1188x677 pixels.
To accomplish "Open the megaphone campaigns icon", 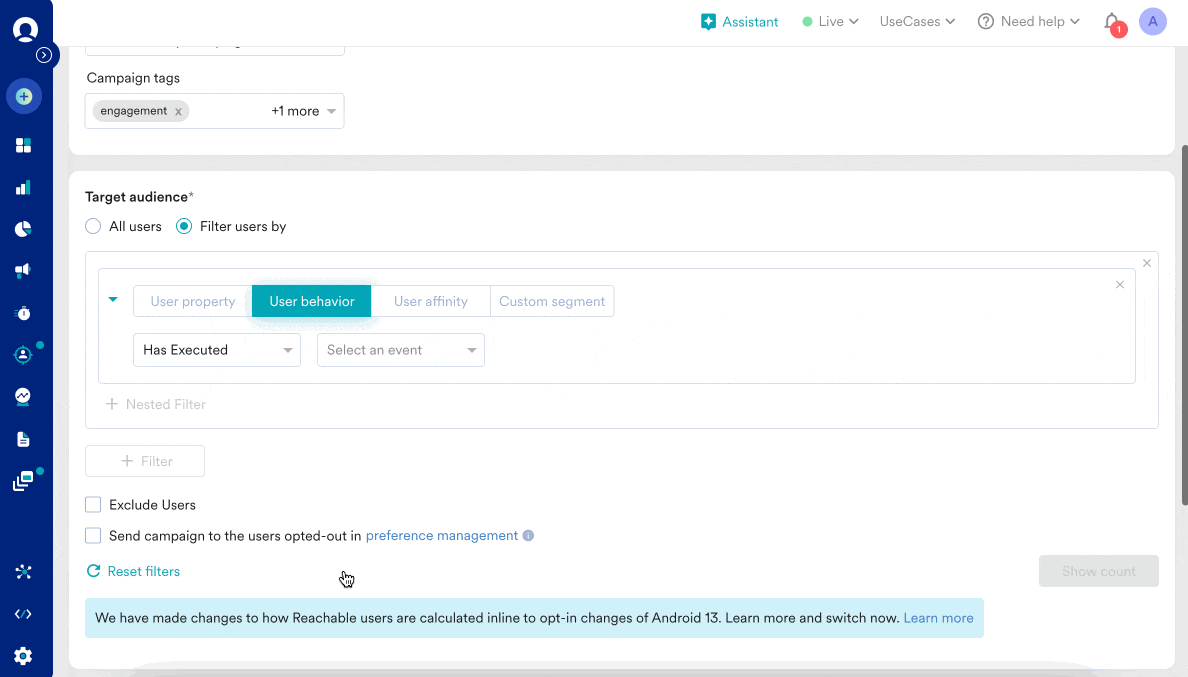I will [x=23, y=270].
